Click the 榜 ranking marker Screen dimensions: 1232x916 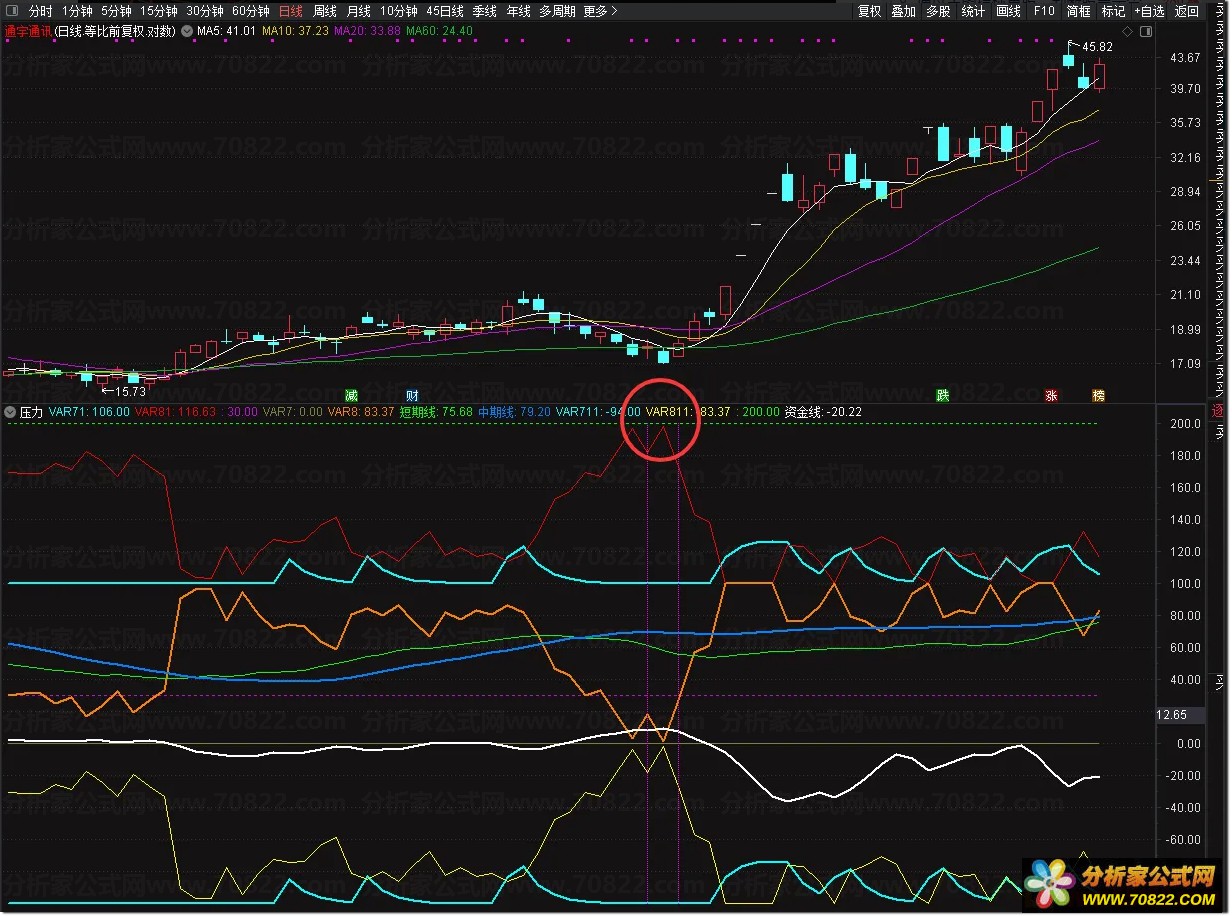click(1098, 395)
